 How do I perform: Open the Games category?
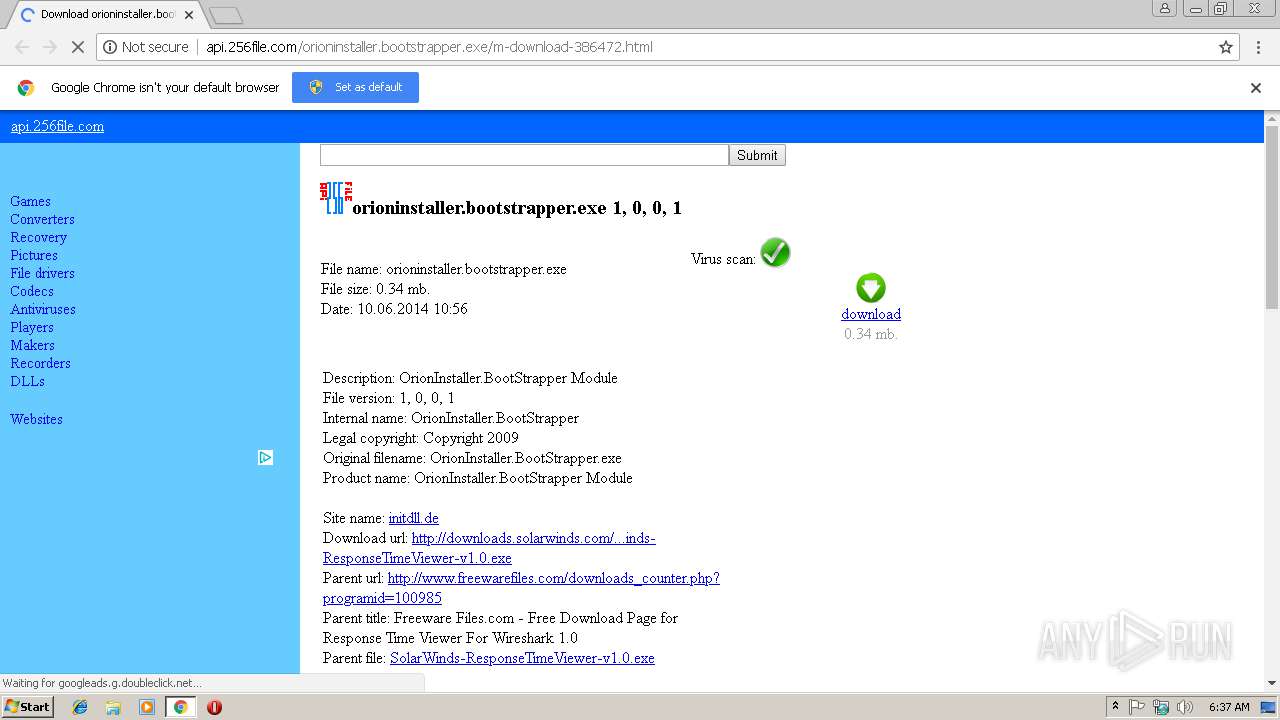pyautogui.click(x=30, y=201)
